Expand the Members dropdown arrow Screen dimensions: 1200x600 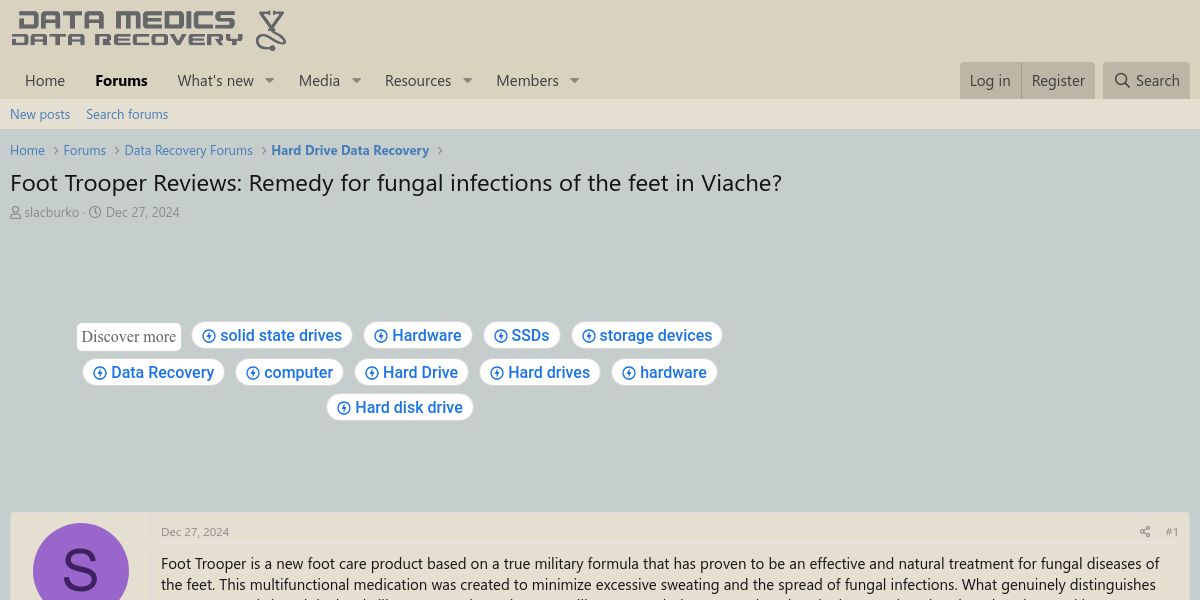[x=574, y=81]
